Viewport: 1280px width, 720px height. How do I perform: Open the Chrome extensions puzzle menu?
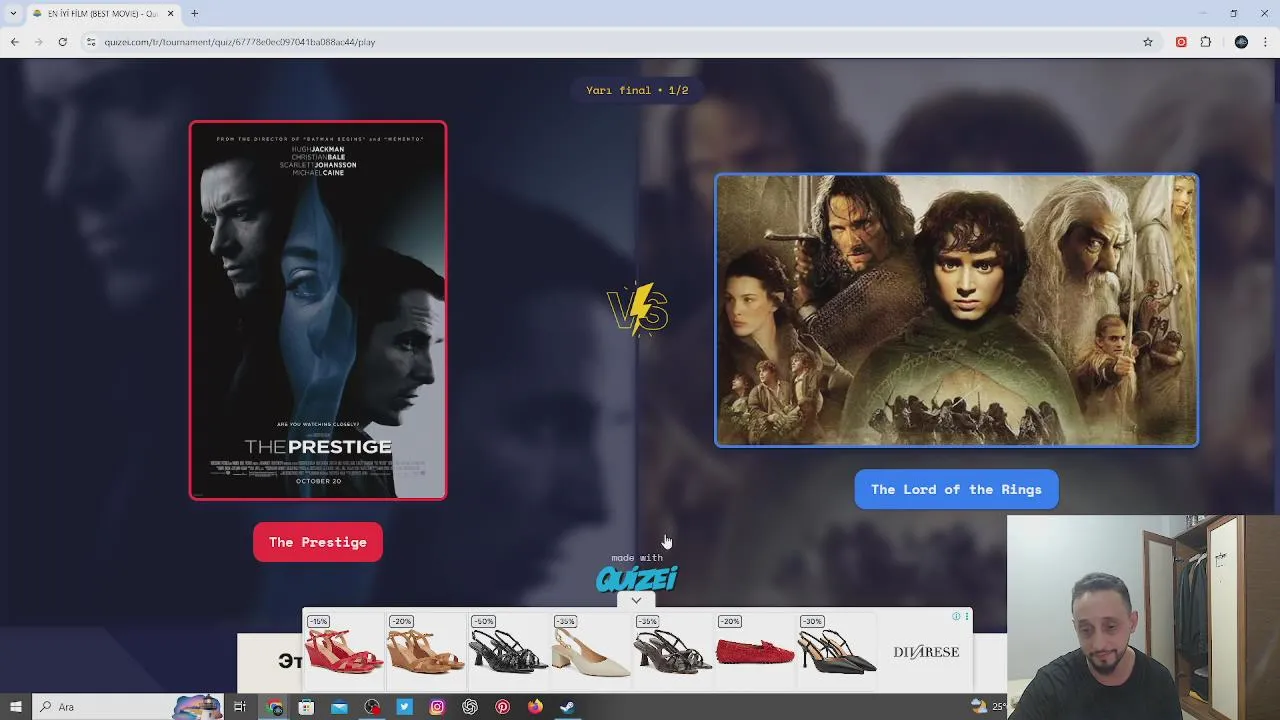tap(1205, 42)
